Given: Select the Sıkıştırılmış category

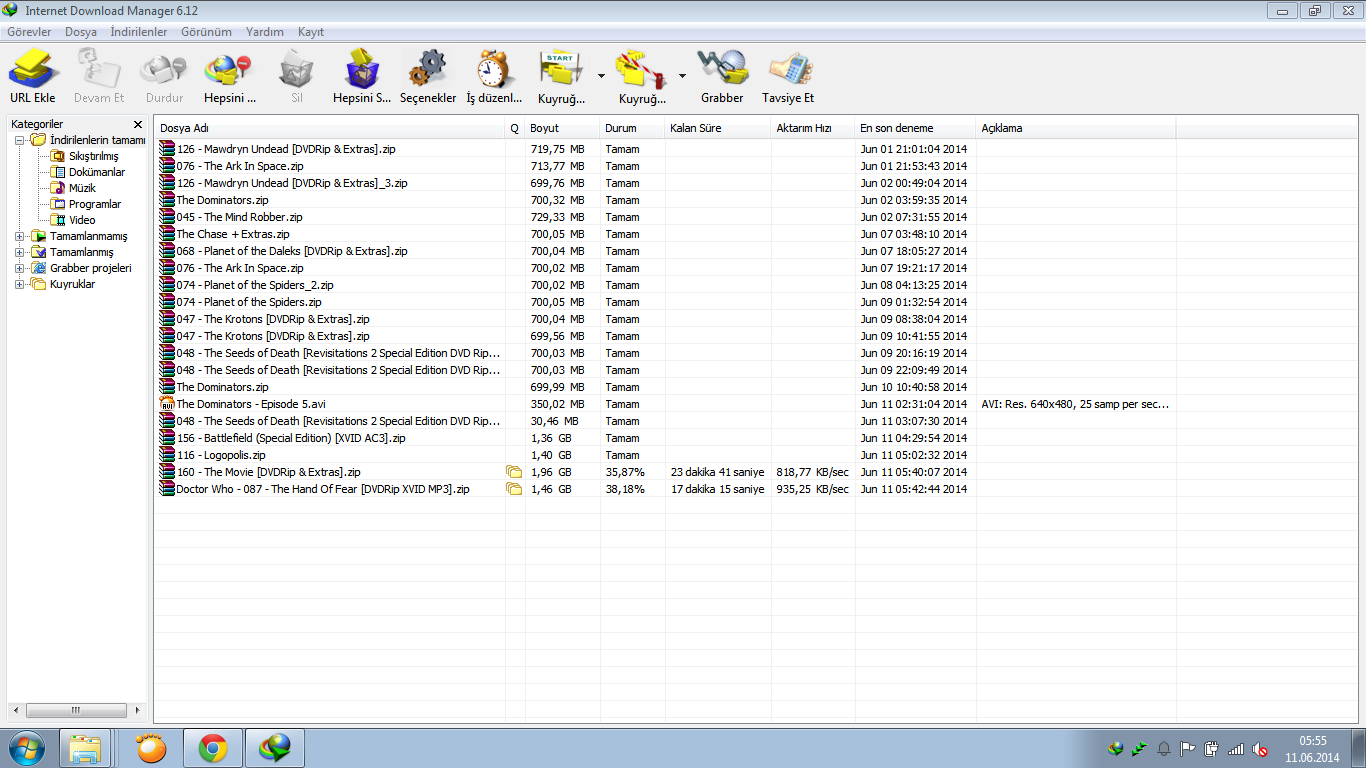Looking at the screenshot, I should point(93,156).
